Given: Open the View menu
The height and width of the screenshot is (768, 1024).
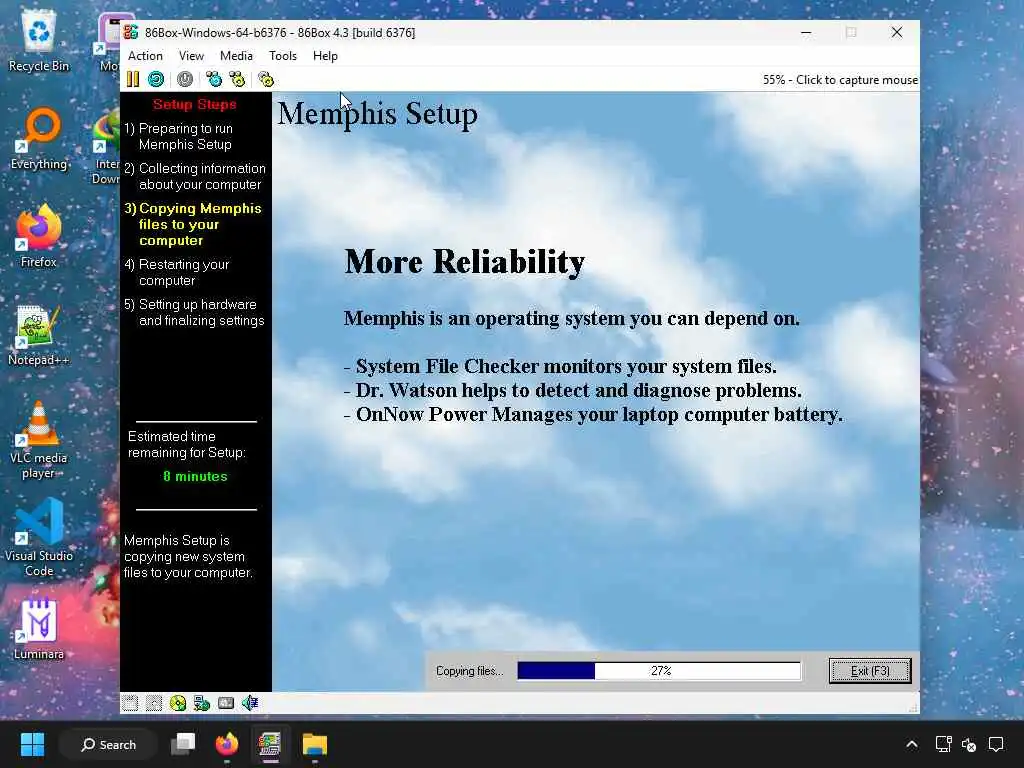Looking at the screenshot, I should click(191, 56).
